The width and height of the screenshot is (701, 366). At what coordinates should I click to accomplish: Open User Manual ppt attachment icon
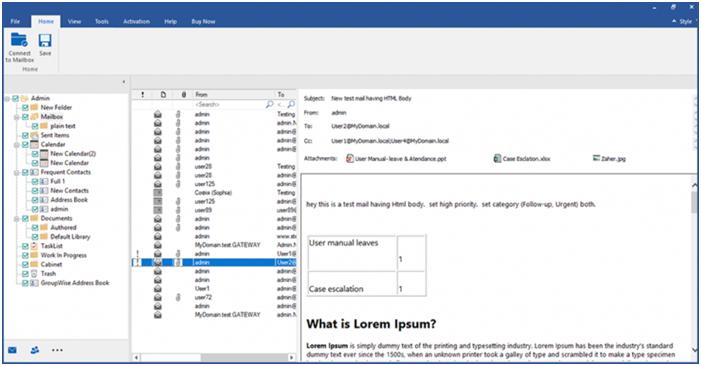[350, 159]
